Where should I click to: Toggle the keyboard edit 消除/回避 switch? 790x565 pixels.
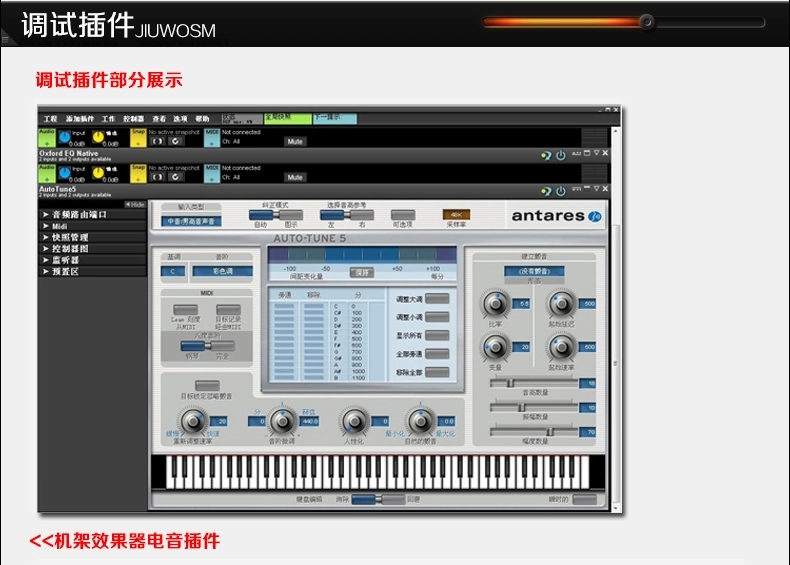coord(378,499)
